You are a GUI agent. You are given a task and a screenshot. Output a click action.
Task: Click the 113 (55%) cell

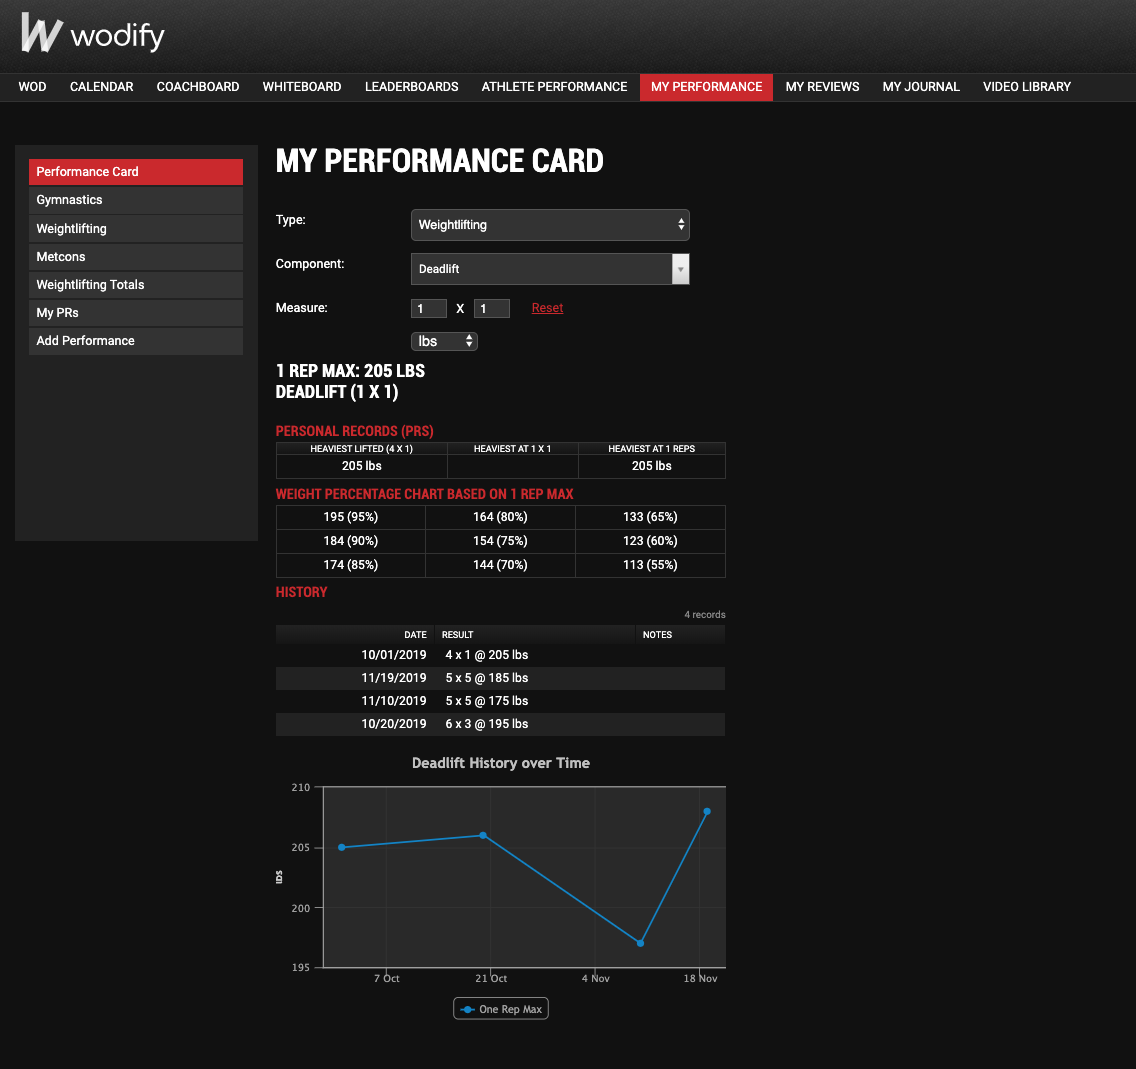pos(650,565)
